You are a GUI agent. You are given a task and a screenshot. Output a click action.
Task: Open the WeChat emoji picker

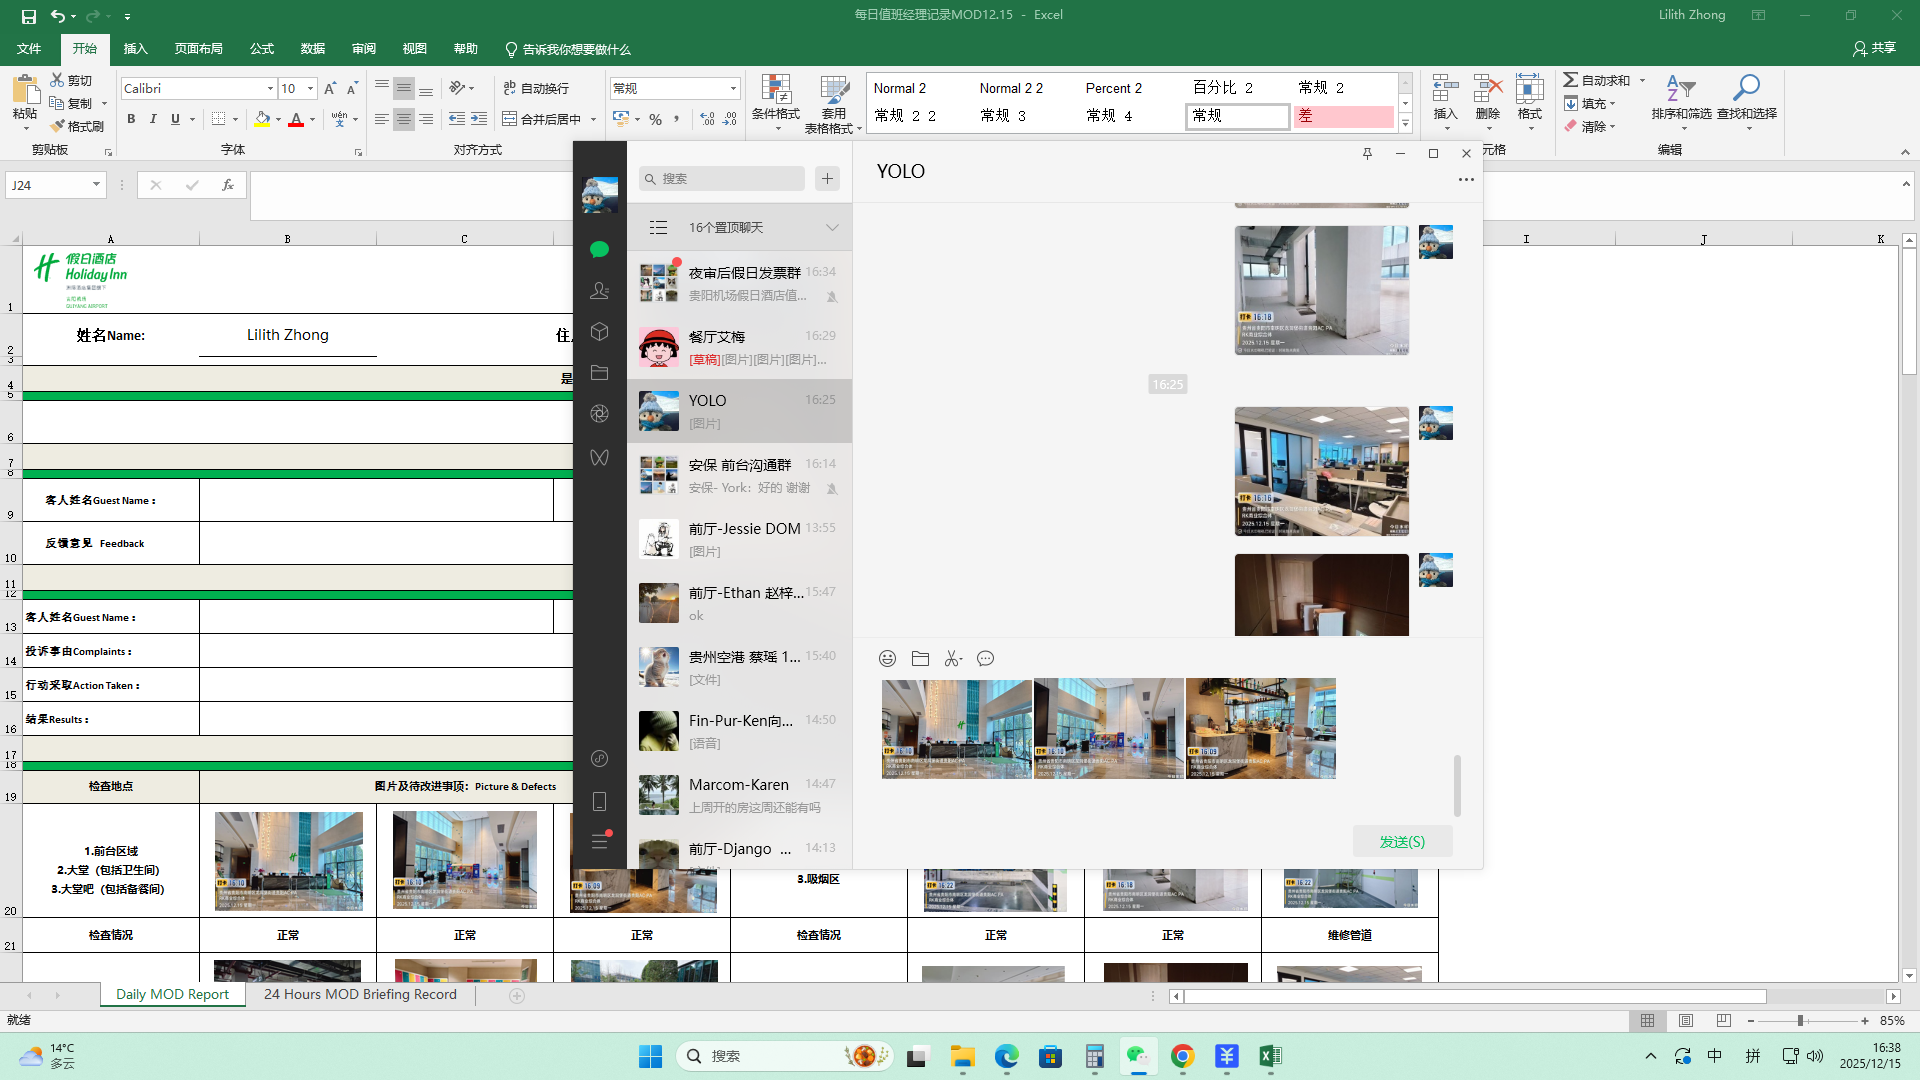click(887, 658)
